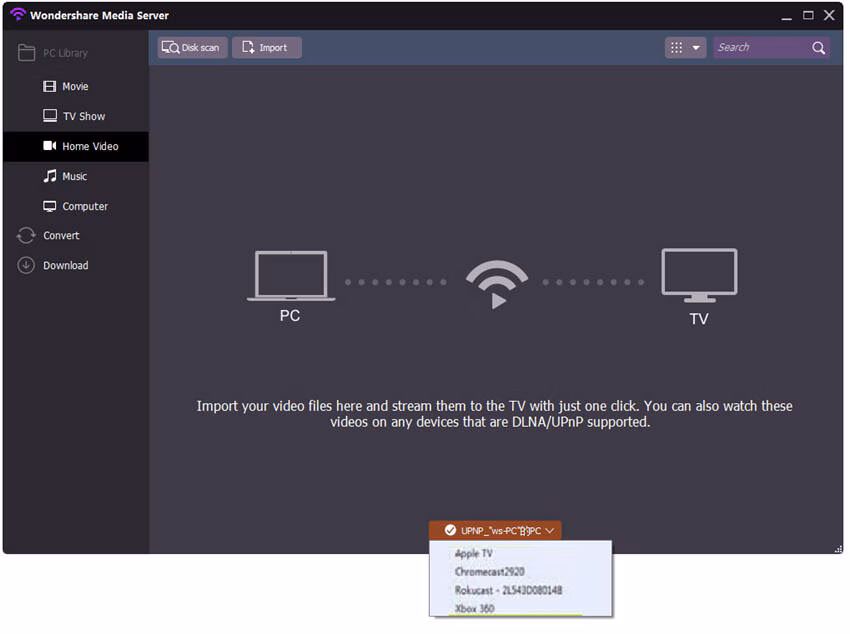Expand the UPNP device dropdown chevron
The height and width of the screenshot is (634, 850).
[550, 531]
